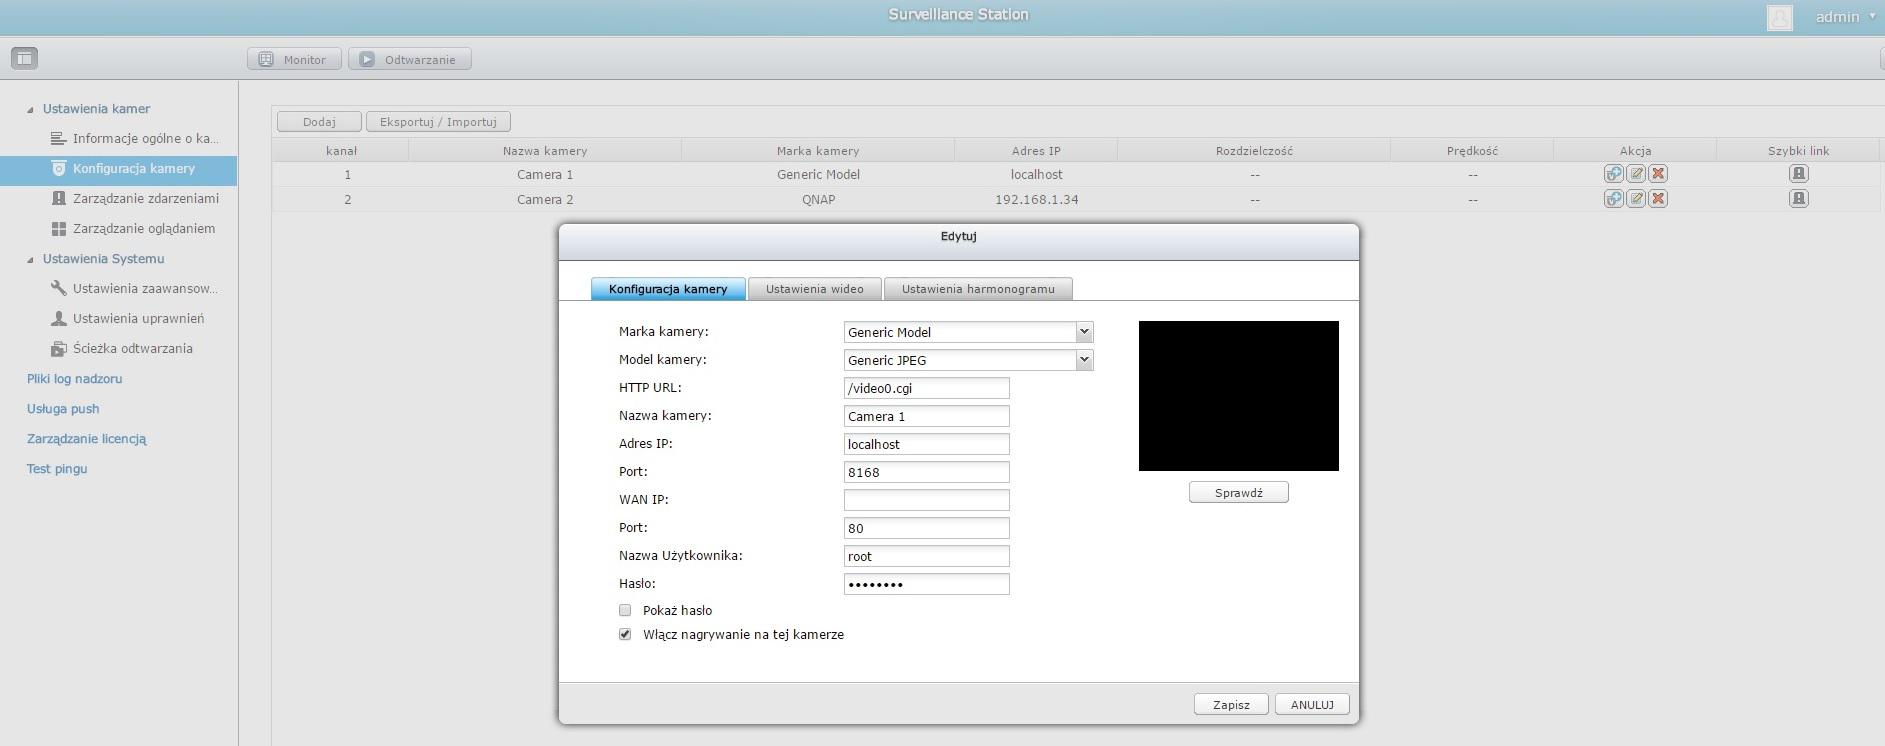Delete Camera 2 with the red X icon

click(1658, 199)
